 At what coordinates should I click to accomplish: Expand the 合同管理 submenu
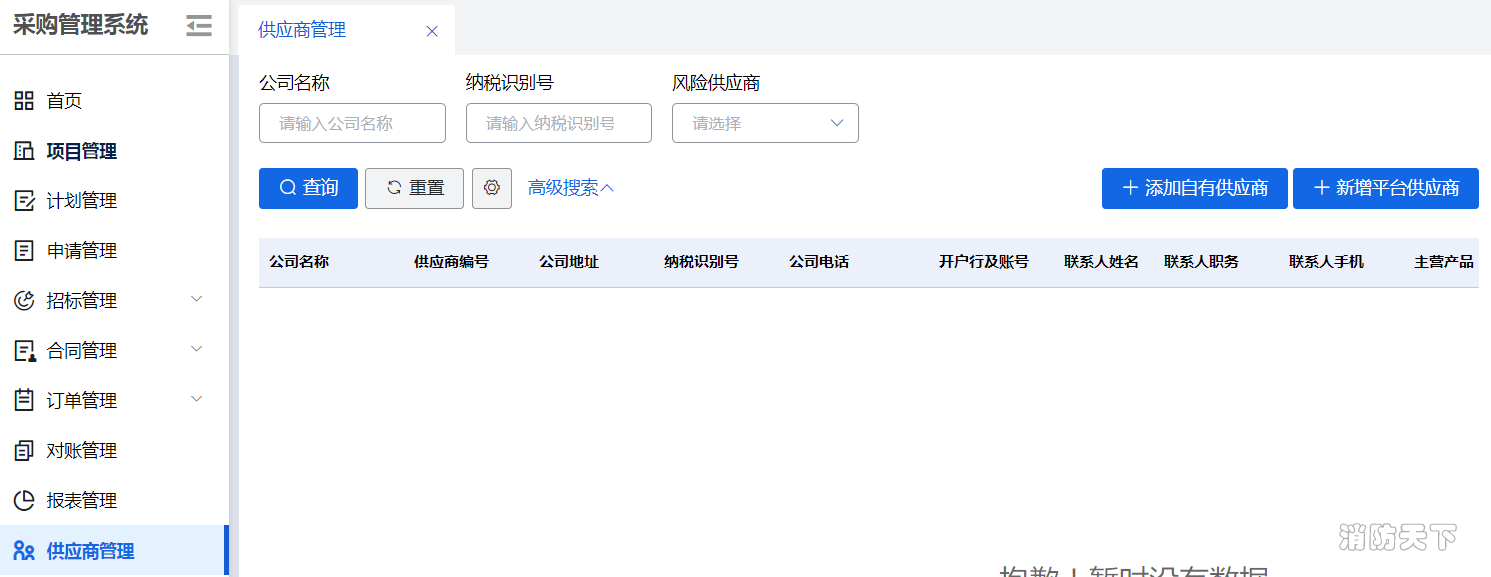coord(197,350)
